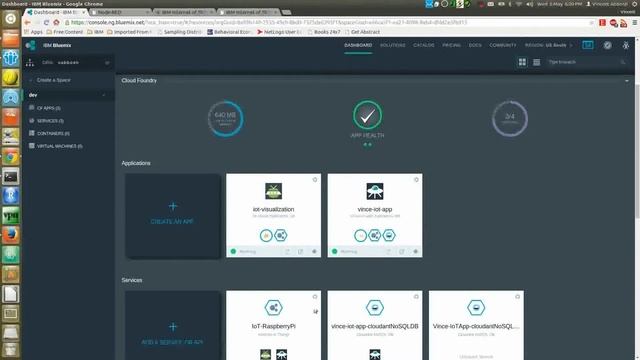Click bound app icon under vince-iot-app-cloudantNoSQLDB
Image resolution: width=640 pixels, height=360 pixels.
coord(375,354)
